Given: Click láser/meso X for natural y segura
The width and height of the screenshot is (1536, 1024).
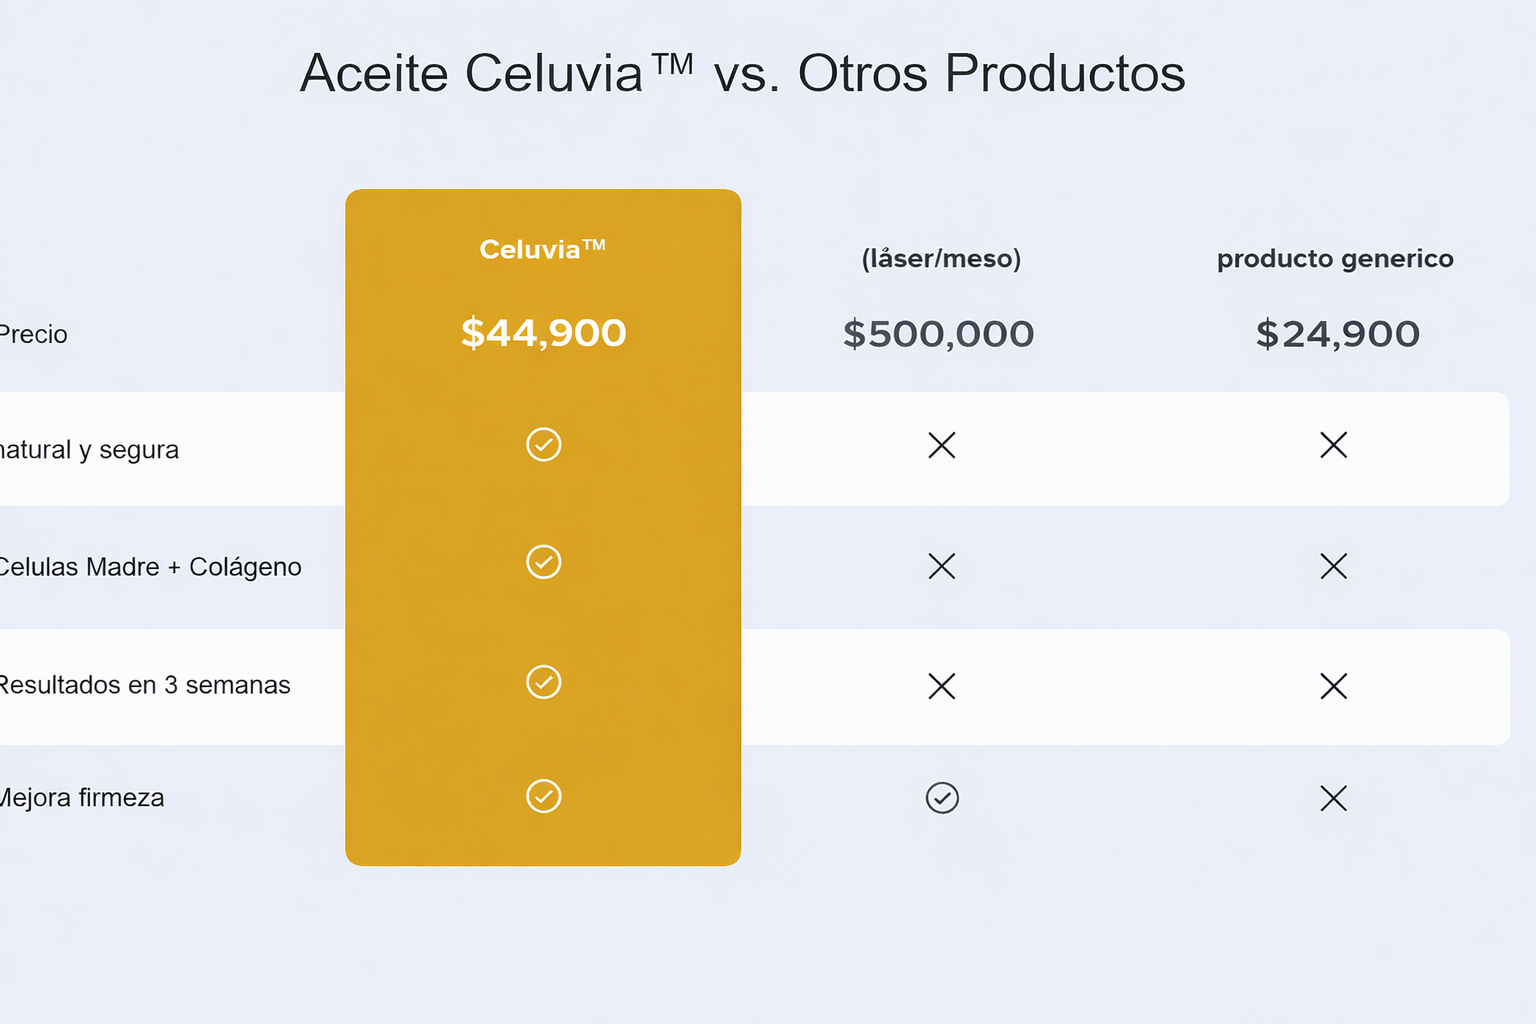Looking at the screenshot, I should coord(942,445).
